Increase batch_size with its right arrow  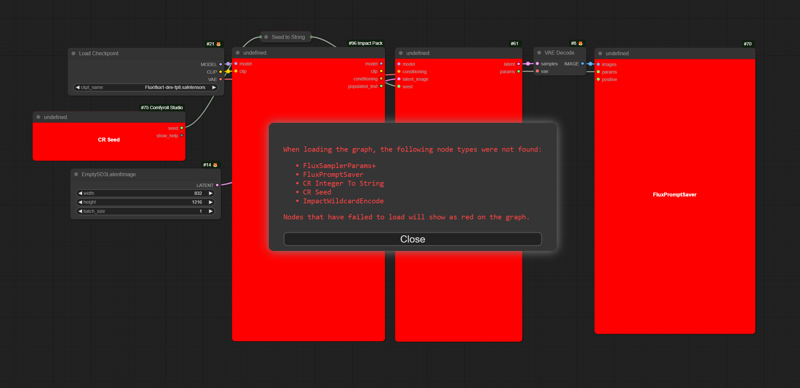tap(210, 211)
